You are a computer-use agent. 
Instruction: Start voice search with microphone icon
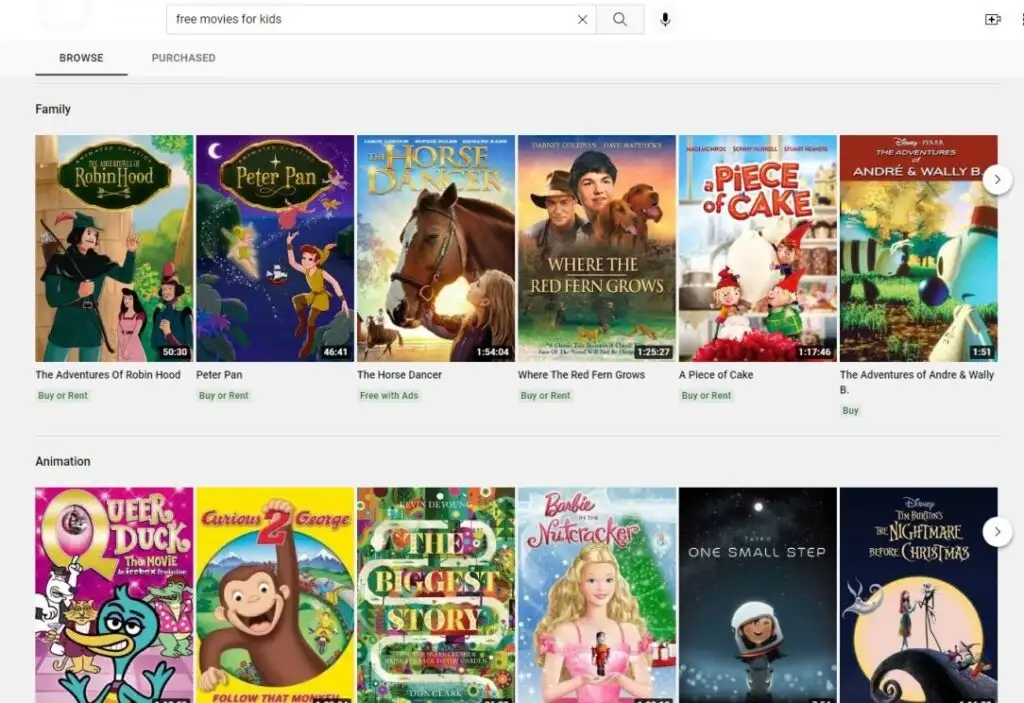pos(665,20)
